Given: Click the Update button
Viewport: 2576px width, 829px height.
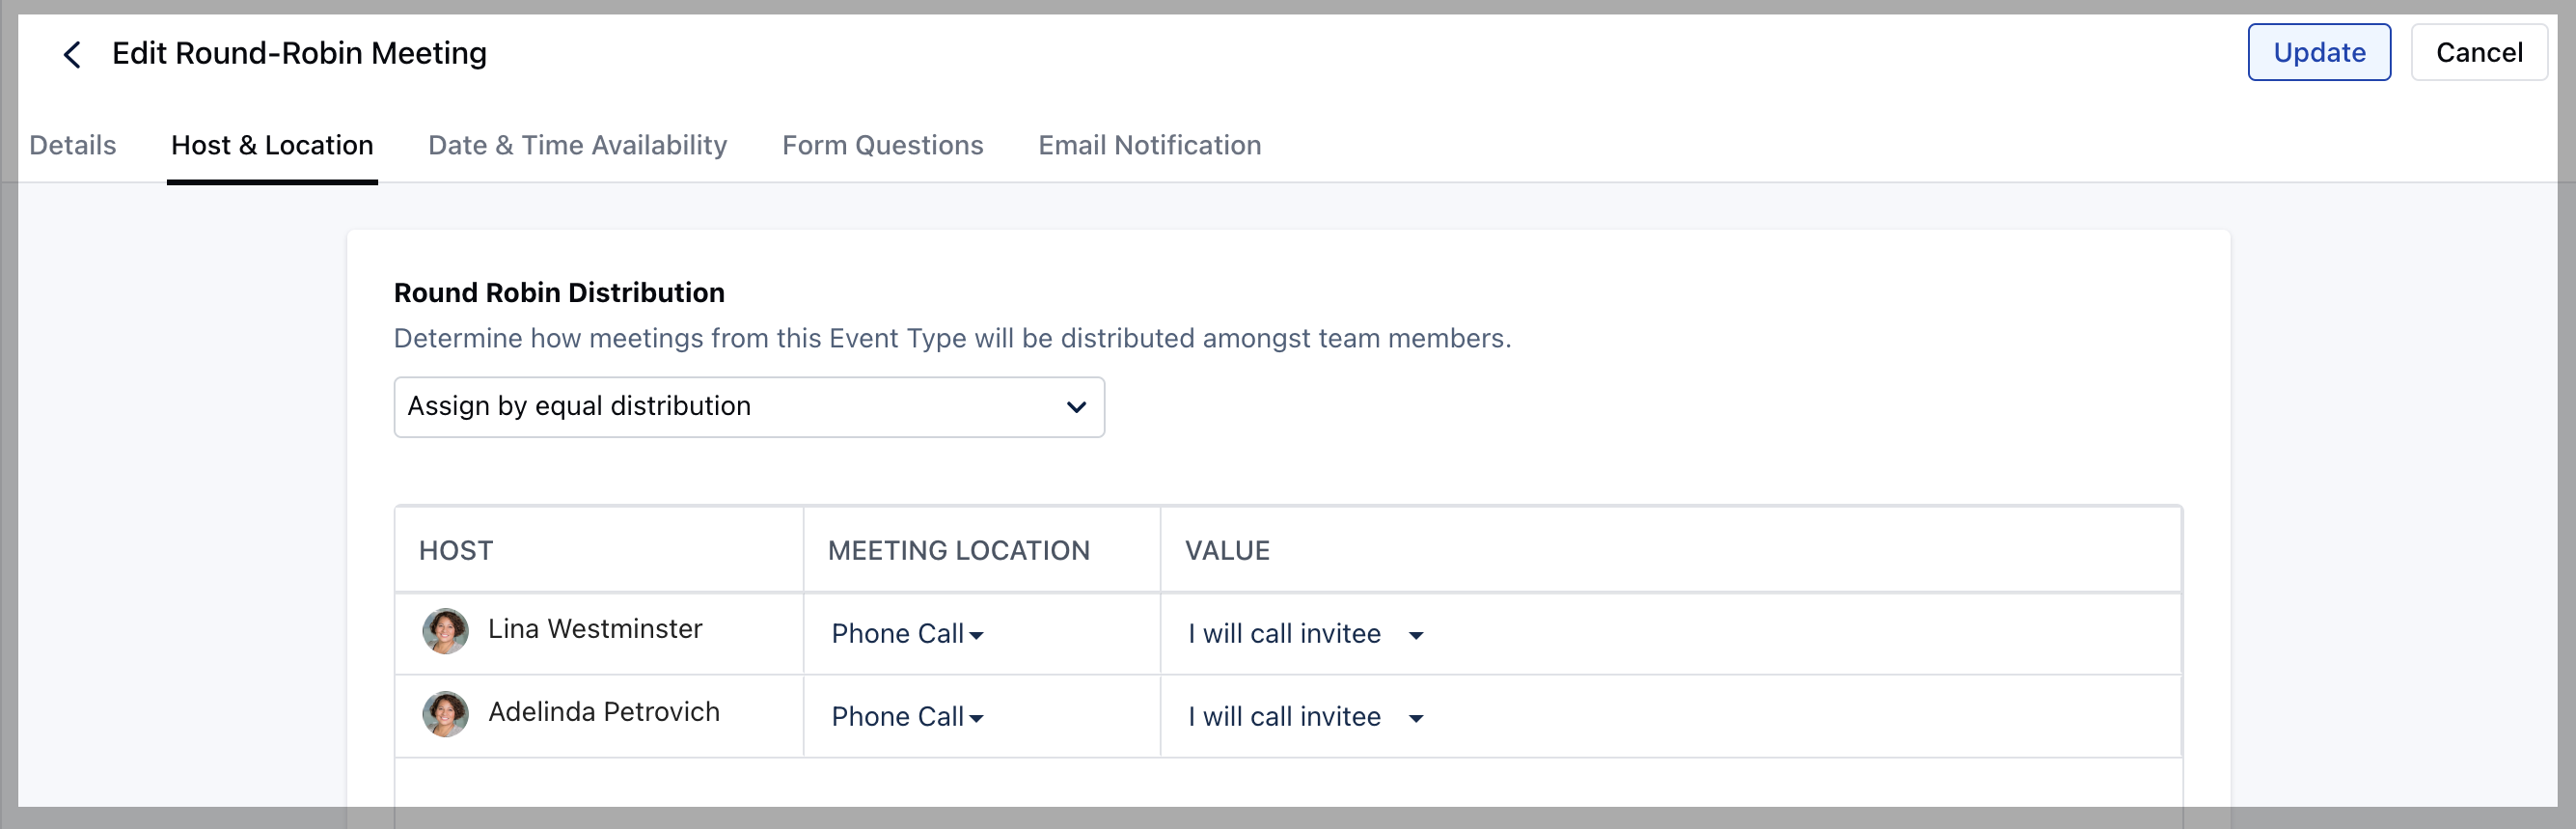Looking at the screenshot, I should 2318,52.
